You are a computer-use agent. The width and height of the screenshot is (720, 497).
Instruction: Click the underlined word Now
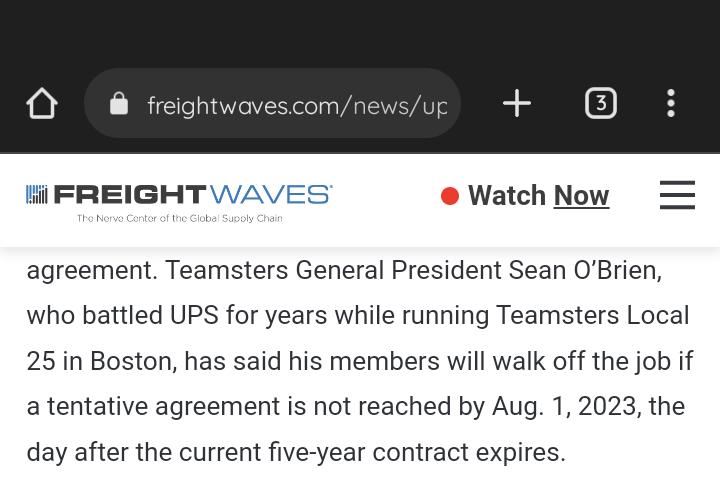coord(581,196)
